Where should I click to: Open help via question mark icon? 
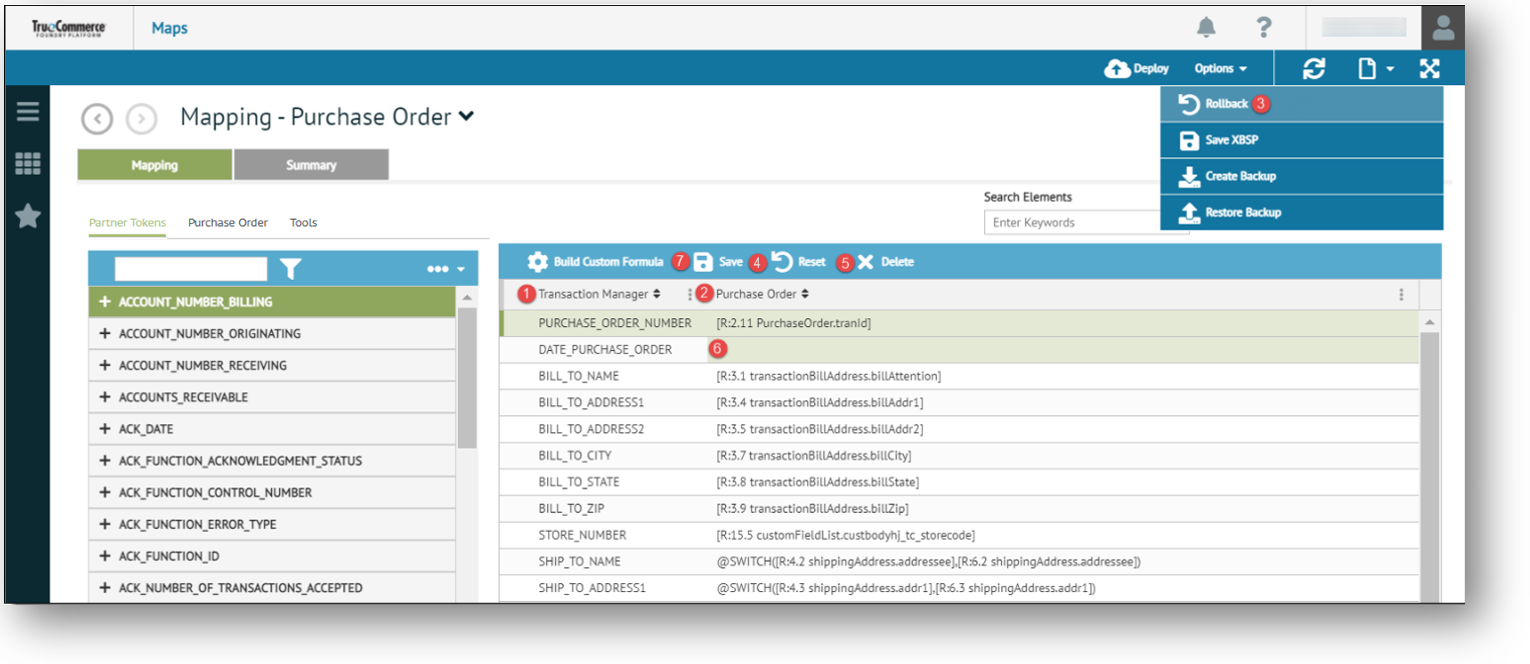click(1264, 28)
